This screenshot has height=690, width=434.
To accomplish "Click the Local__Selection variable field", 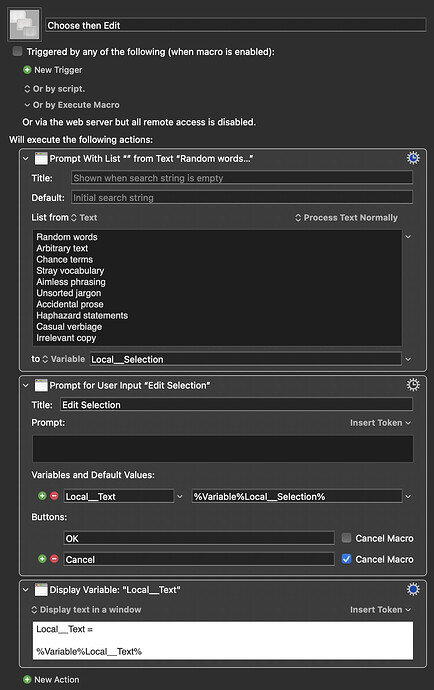I will (245, 359).
